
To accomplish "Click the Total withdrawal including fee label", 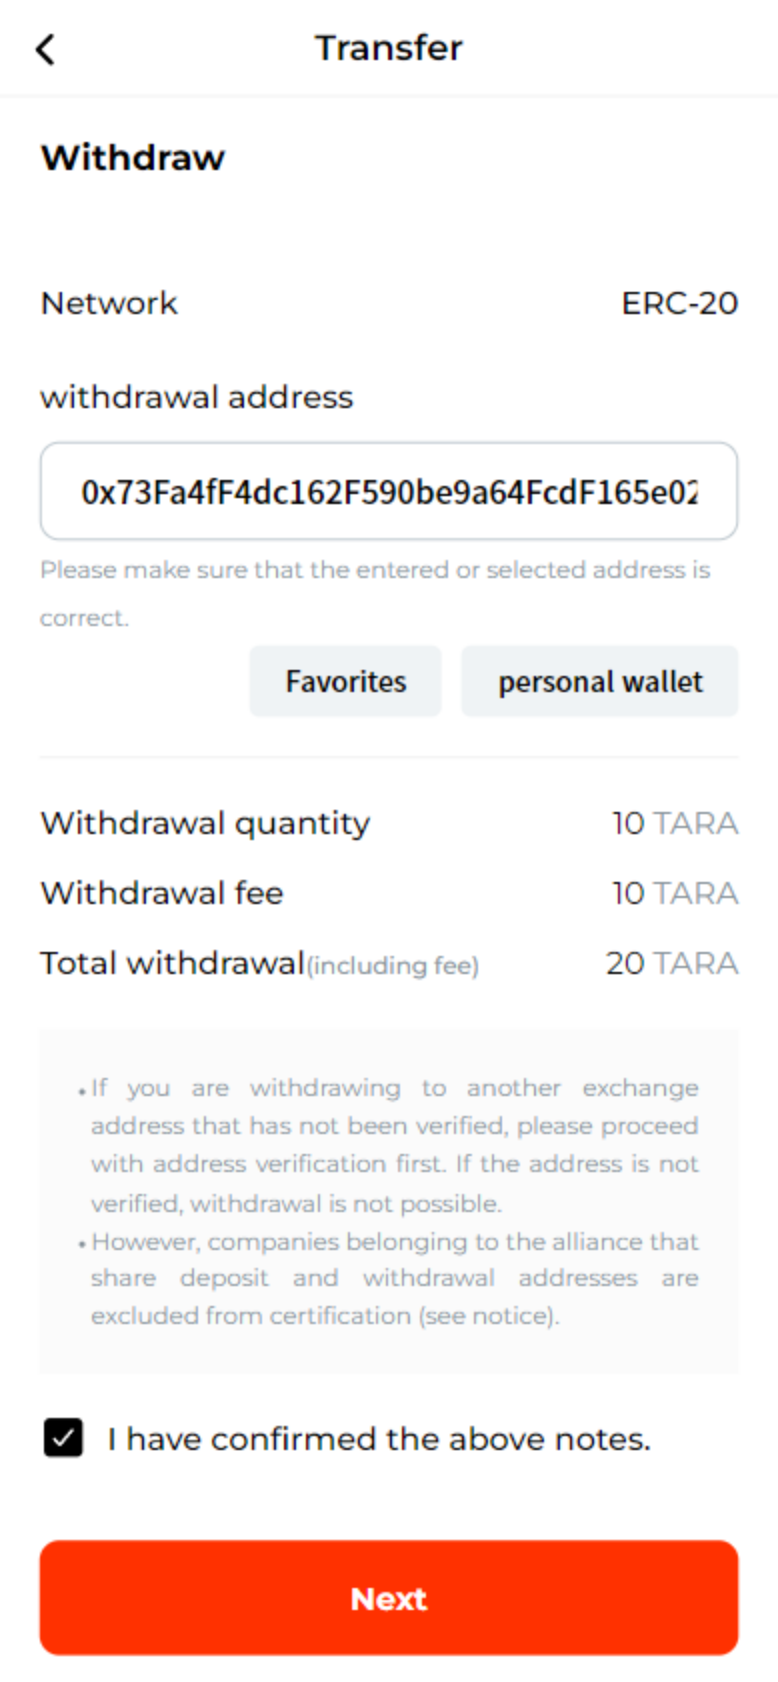I will point(259,964).
